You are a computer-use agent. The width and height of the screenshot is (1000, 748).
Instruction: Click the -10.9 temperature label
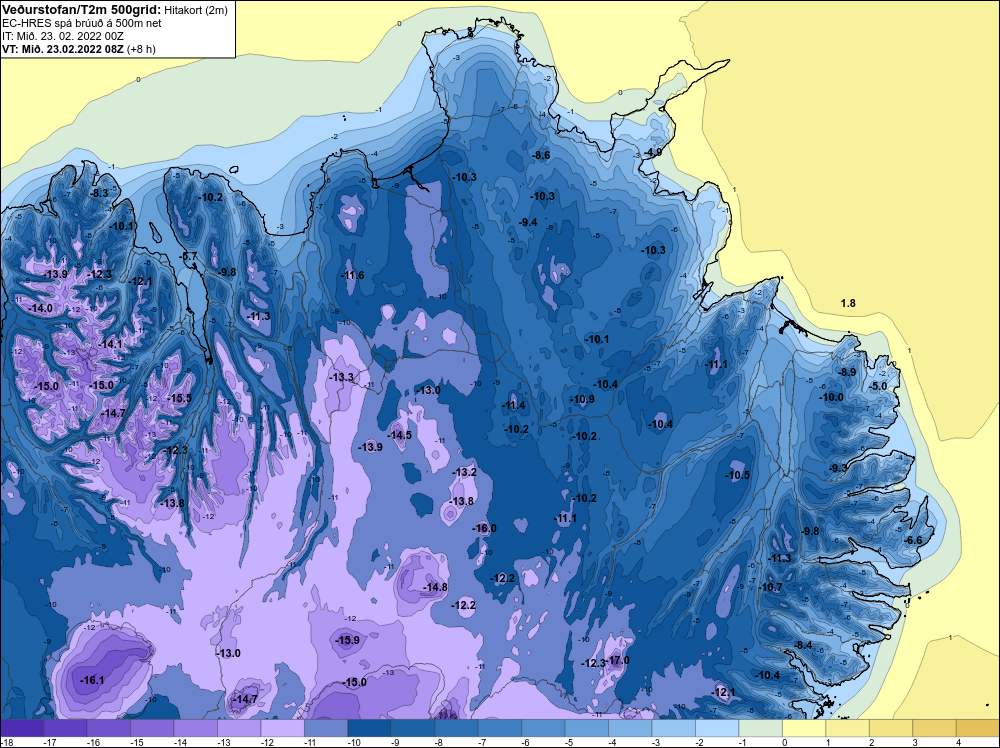[x=582, y=399]
